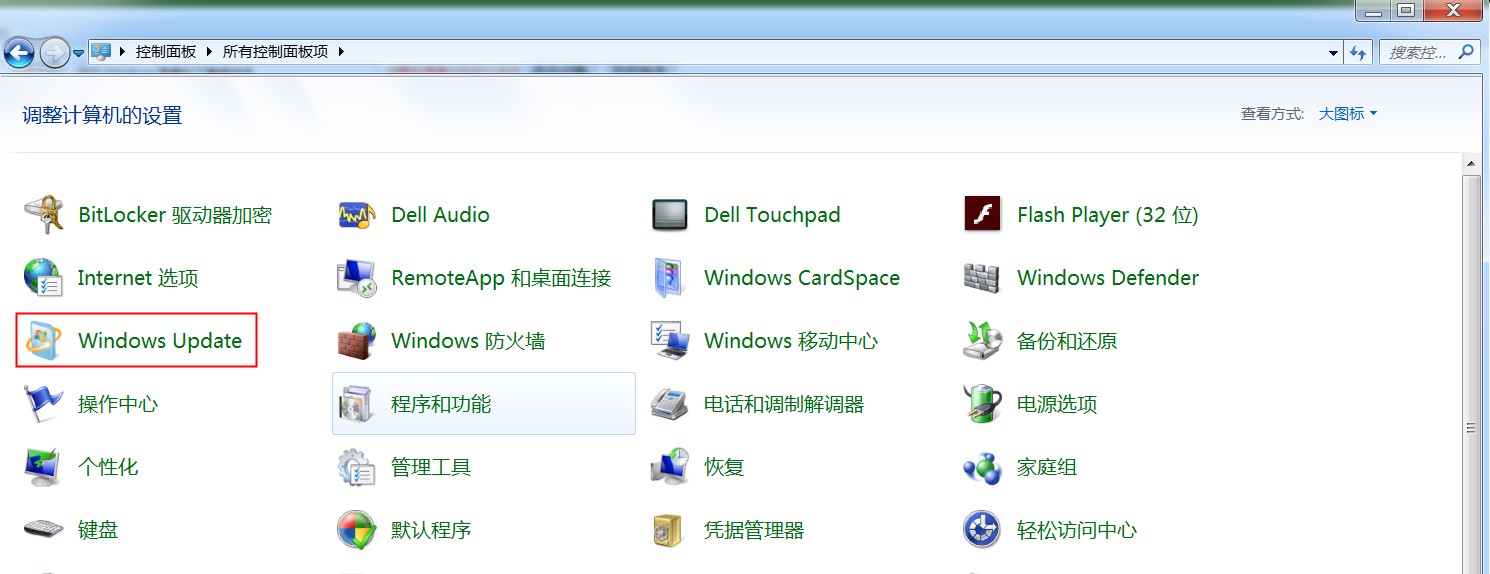Open the Dell Touchpad icon
The width and height of the screenshot is (1490, 574).
pyautogui.click(x=670, y=215)
